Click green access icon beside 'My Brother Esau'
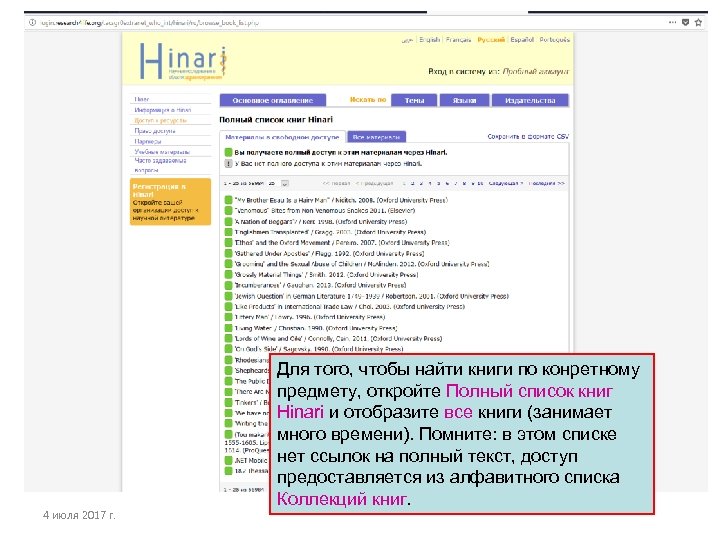This screenshot has height=540, width=720. click(228, 200)
